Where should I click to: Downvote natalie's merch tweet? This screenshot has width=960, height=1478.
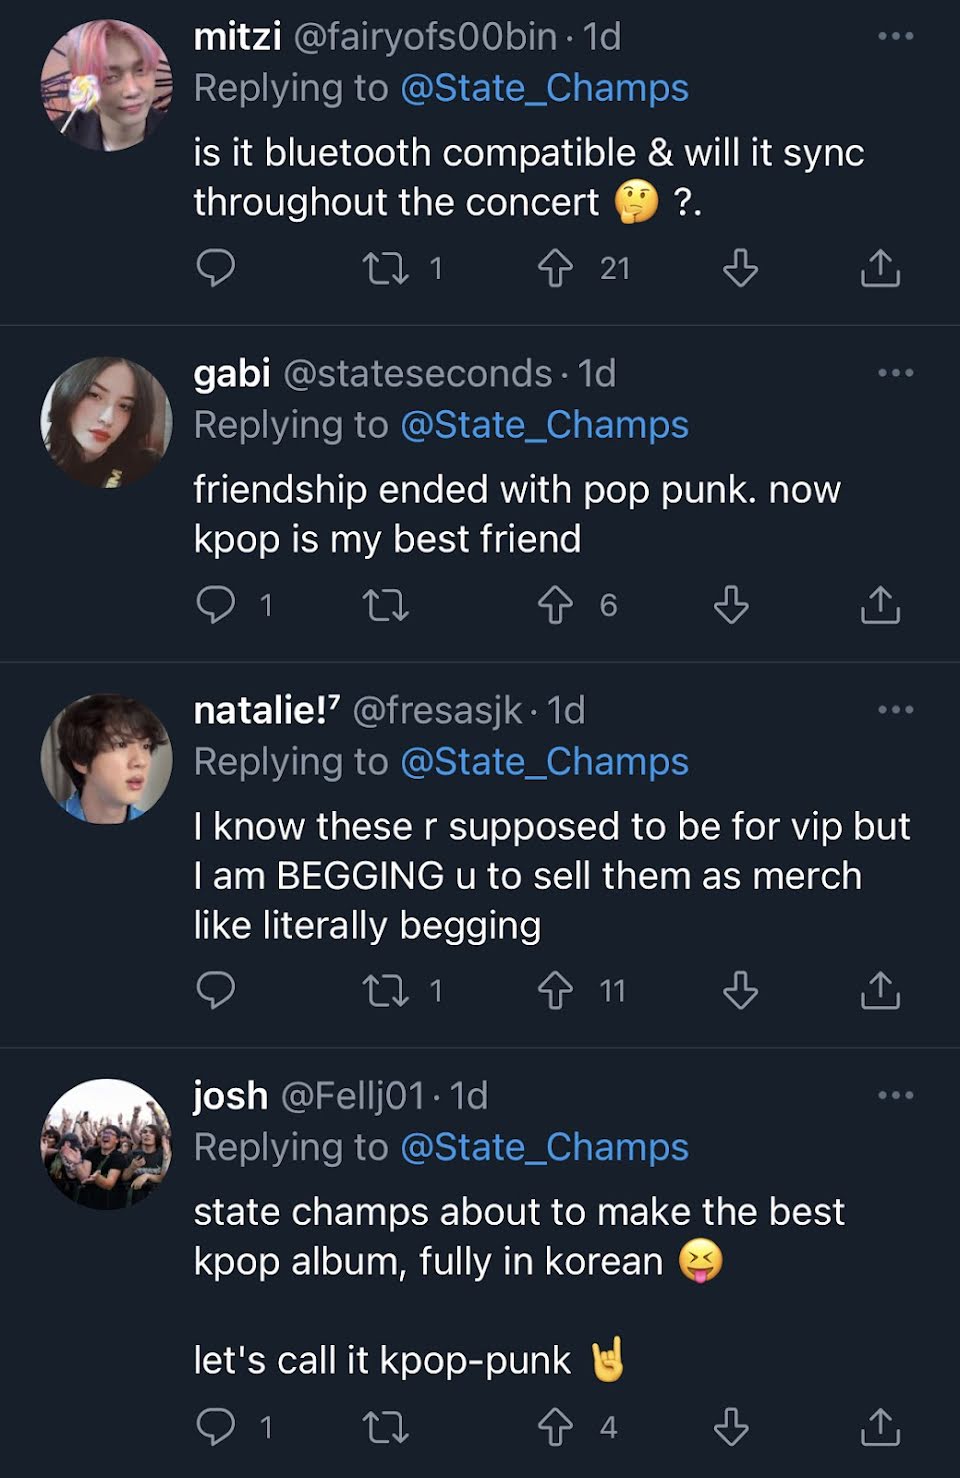(740, 990)
